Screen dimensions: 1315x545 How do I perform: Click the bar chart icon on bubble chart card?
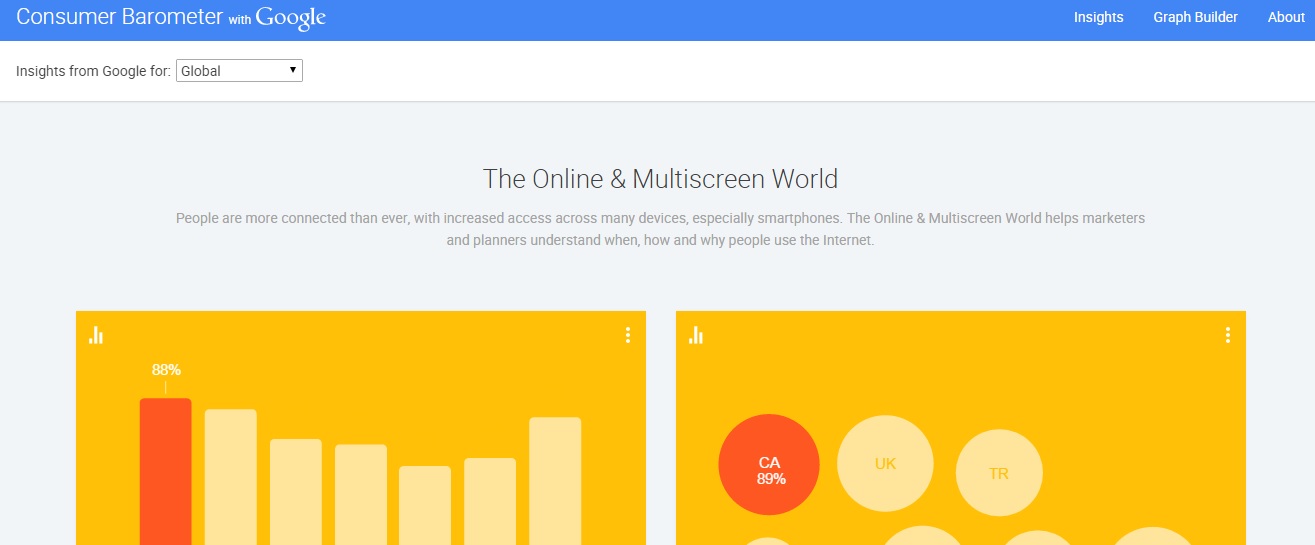click(x=696, y=335)
